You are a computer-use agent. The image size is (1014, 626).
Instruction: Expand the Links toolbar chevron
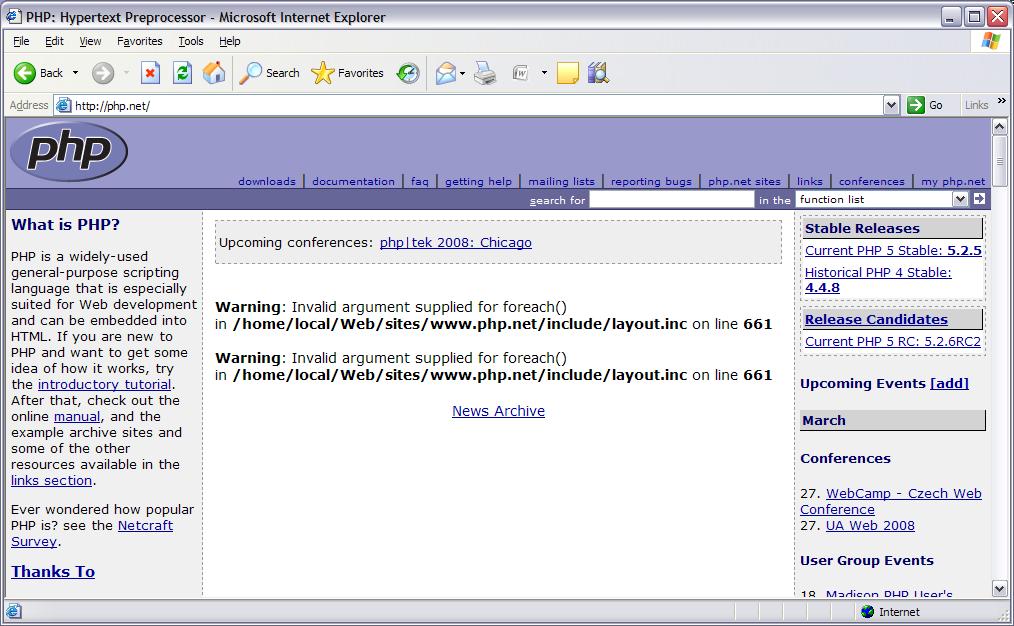pos(1002,101)
